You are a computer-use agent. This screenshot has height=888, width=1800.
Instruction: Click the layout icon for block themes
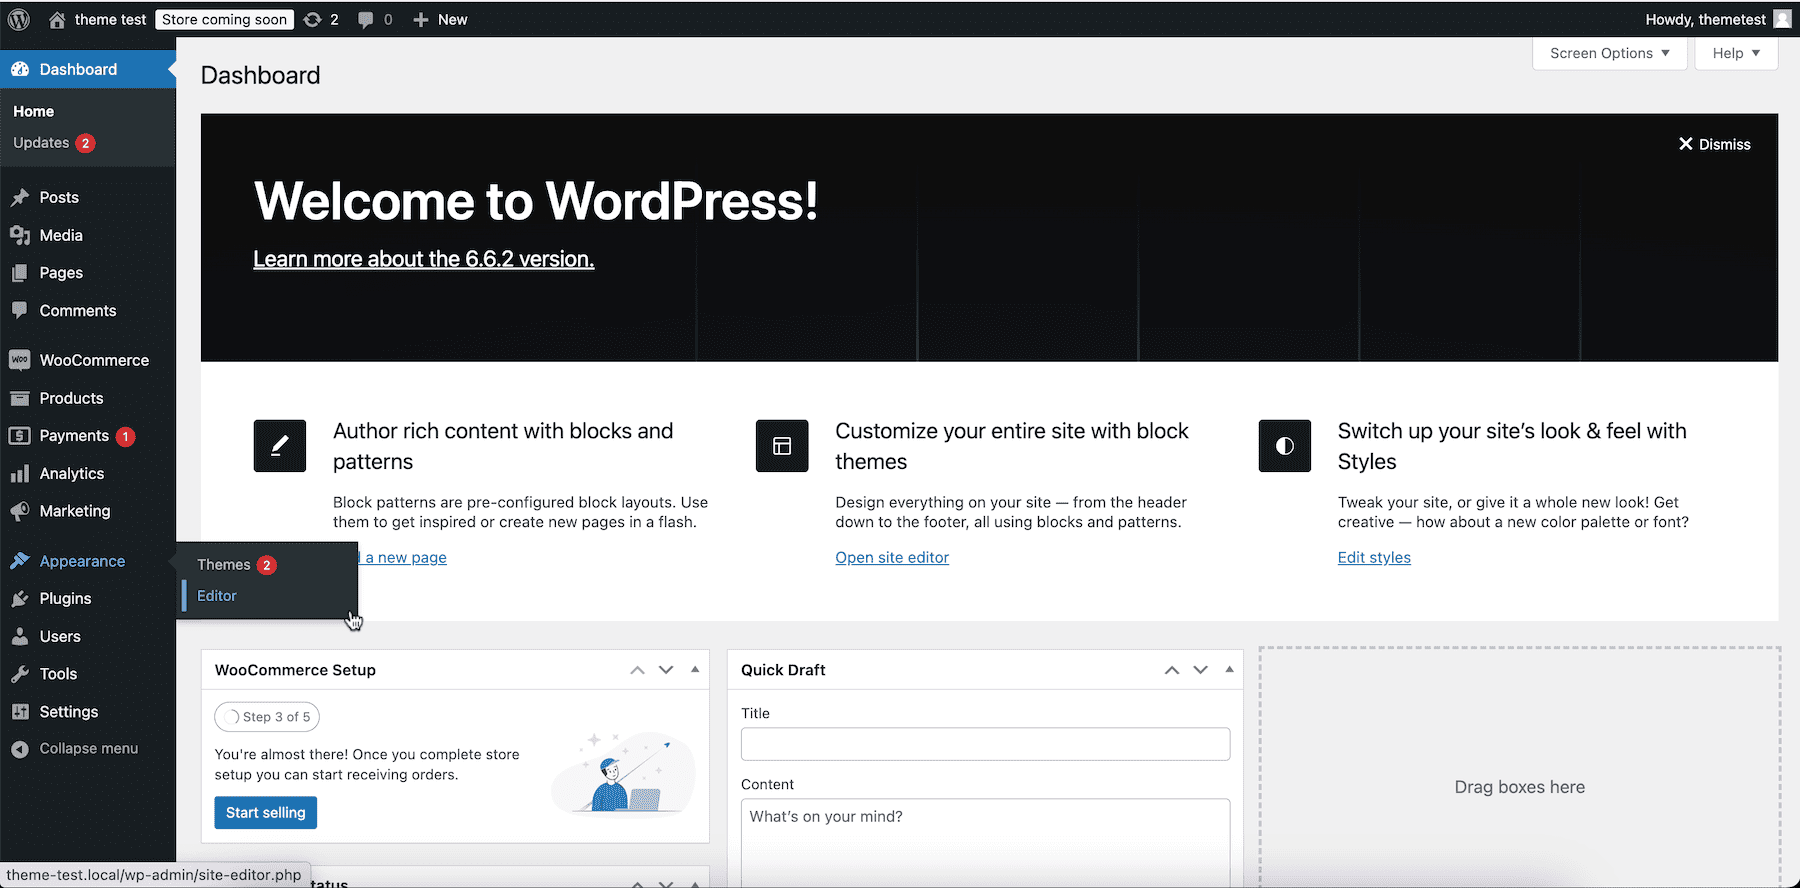coord(782,446)
